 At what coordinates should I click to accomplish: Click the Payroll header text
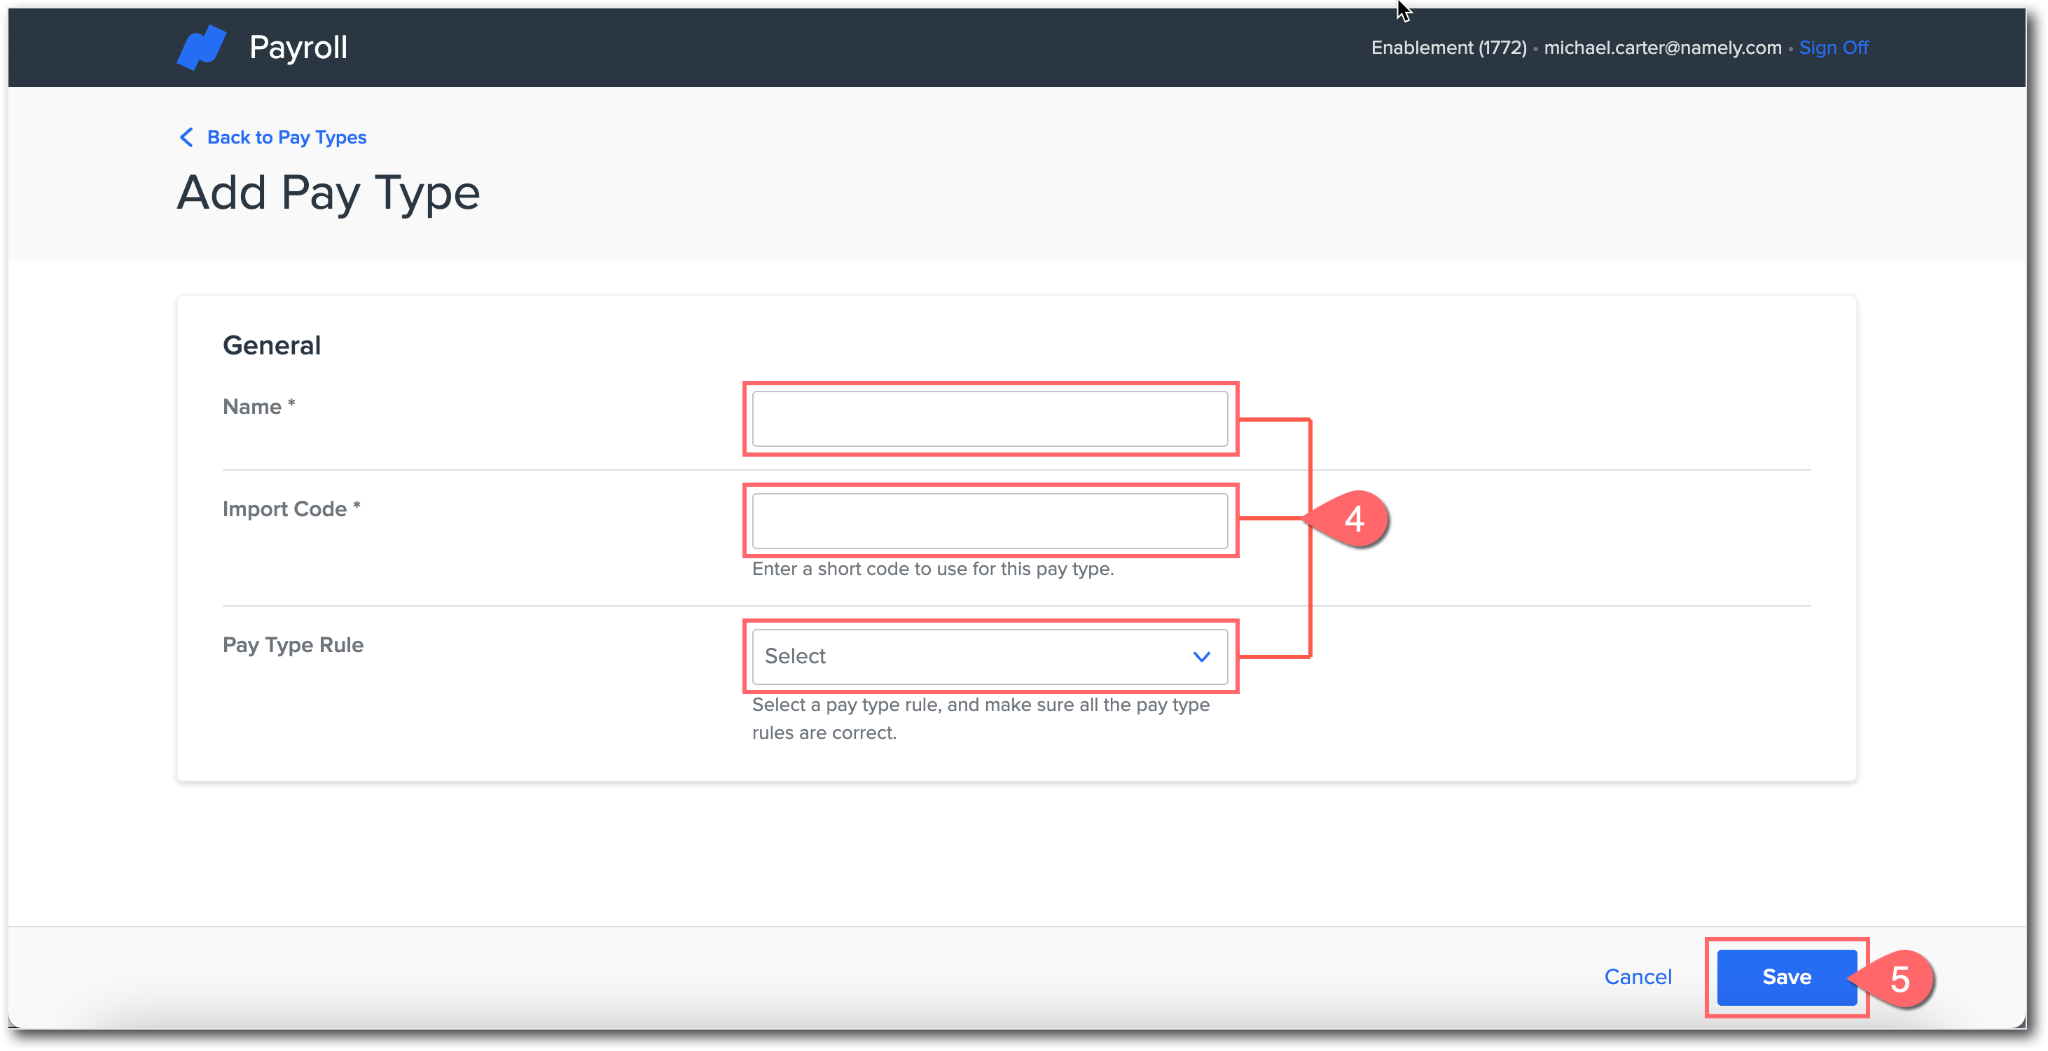click(298, 46)
